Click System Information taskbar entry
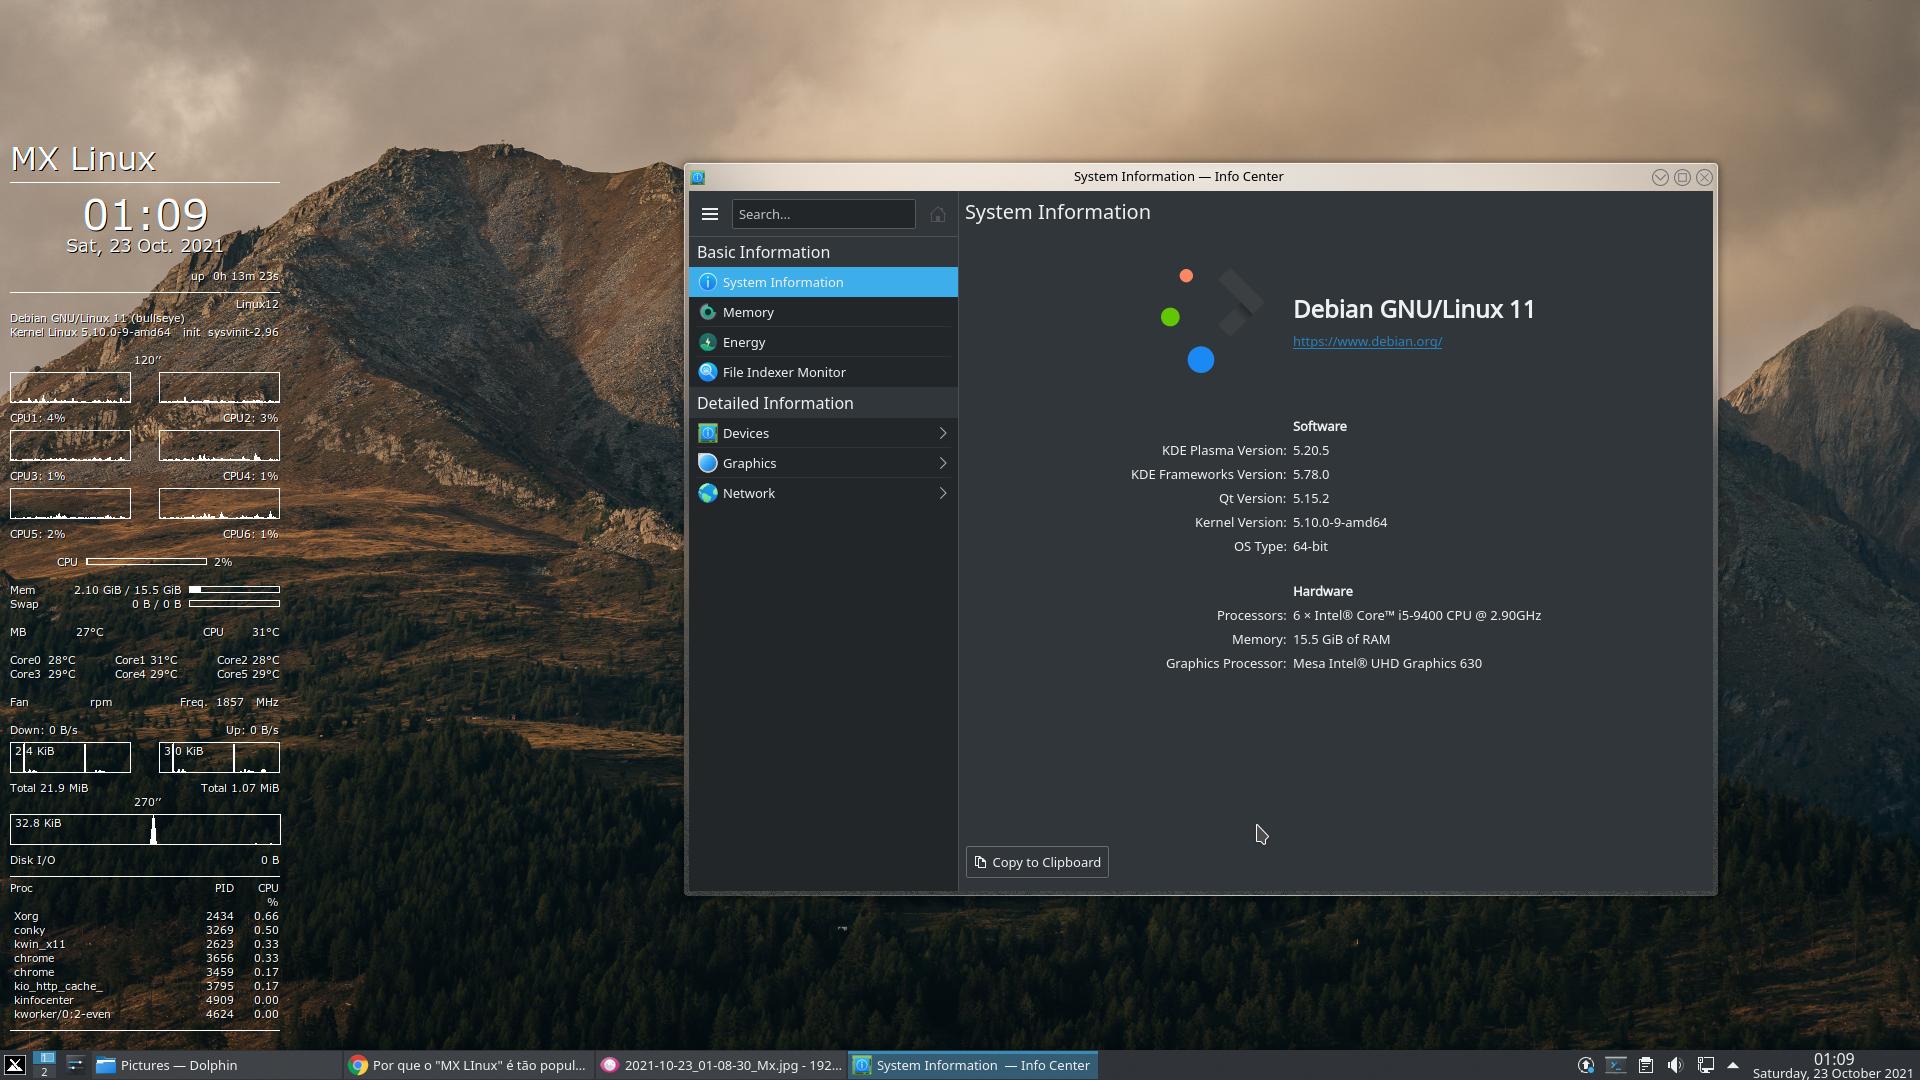This screenshot has height=1080, width=1920. [x=973, y=1065]
